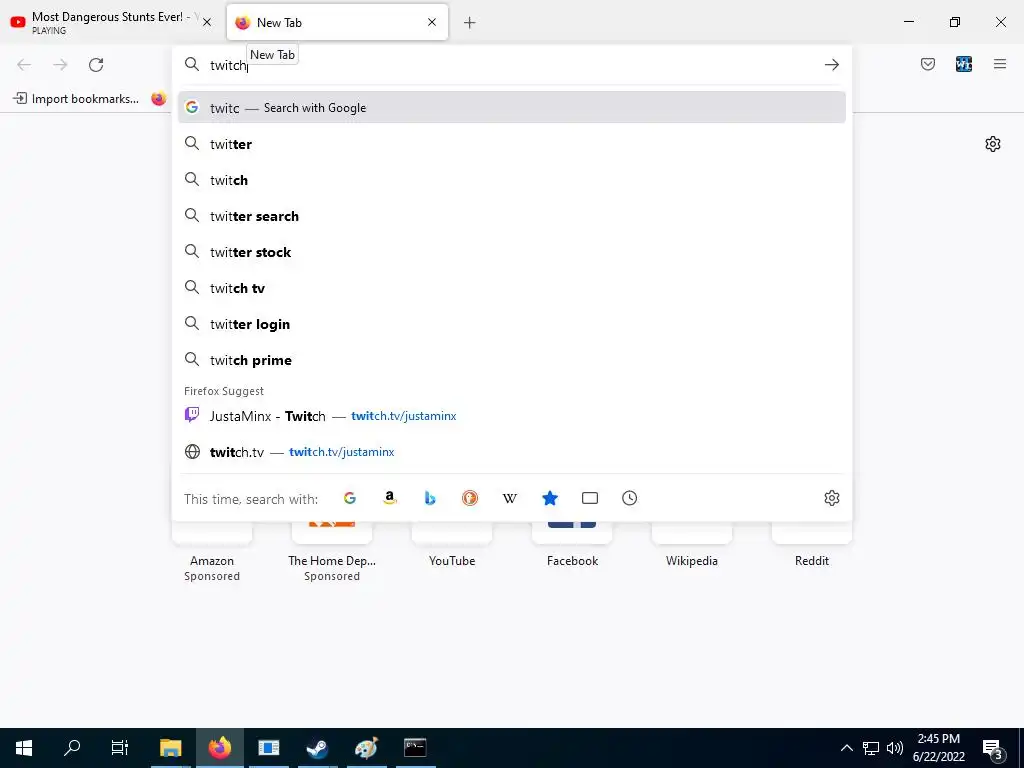Open the notification center icon
Screen dimensions: 1024x768
point(993,749)
